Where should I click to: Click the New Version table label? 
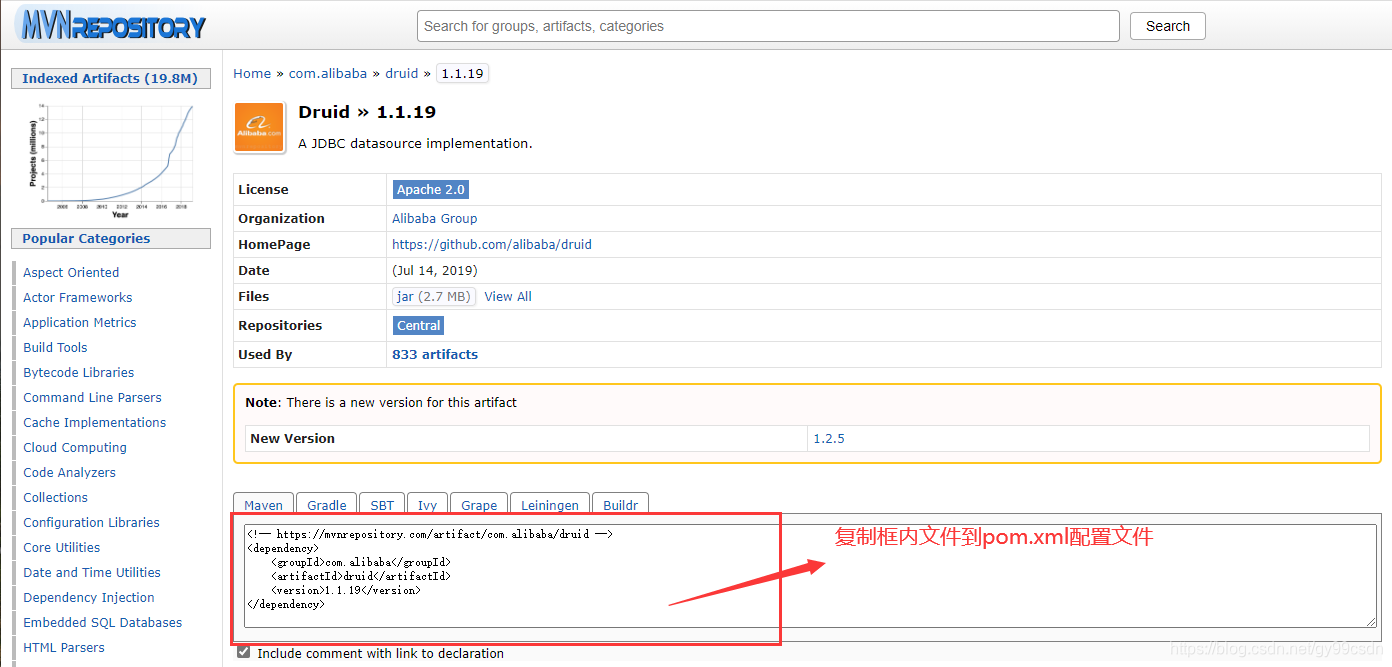[293, 438]
